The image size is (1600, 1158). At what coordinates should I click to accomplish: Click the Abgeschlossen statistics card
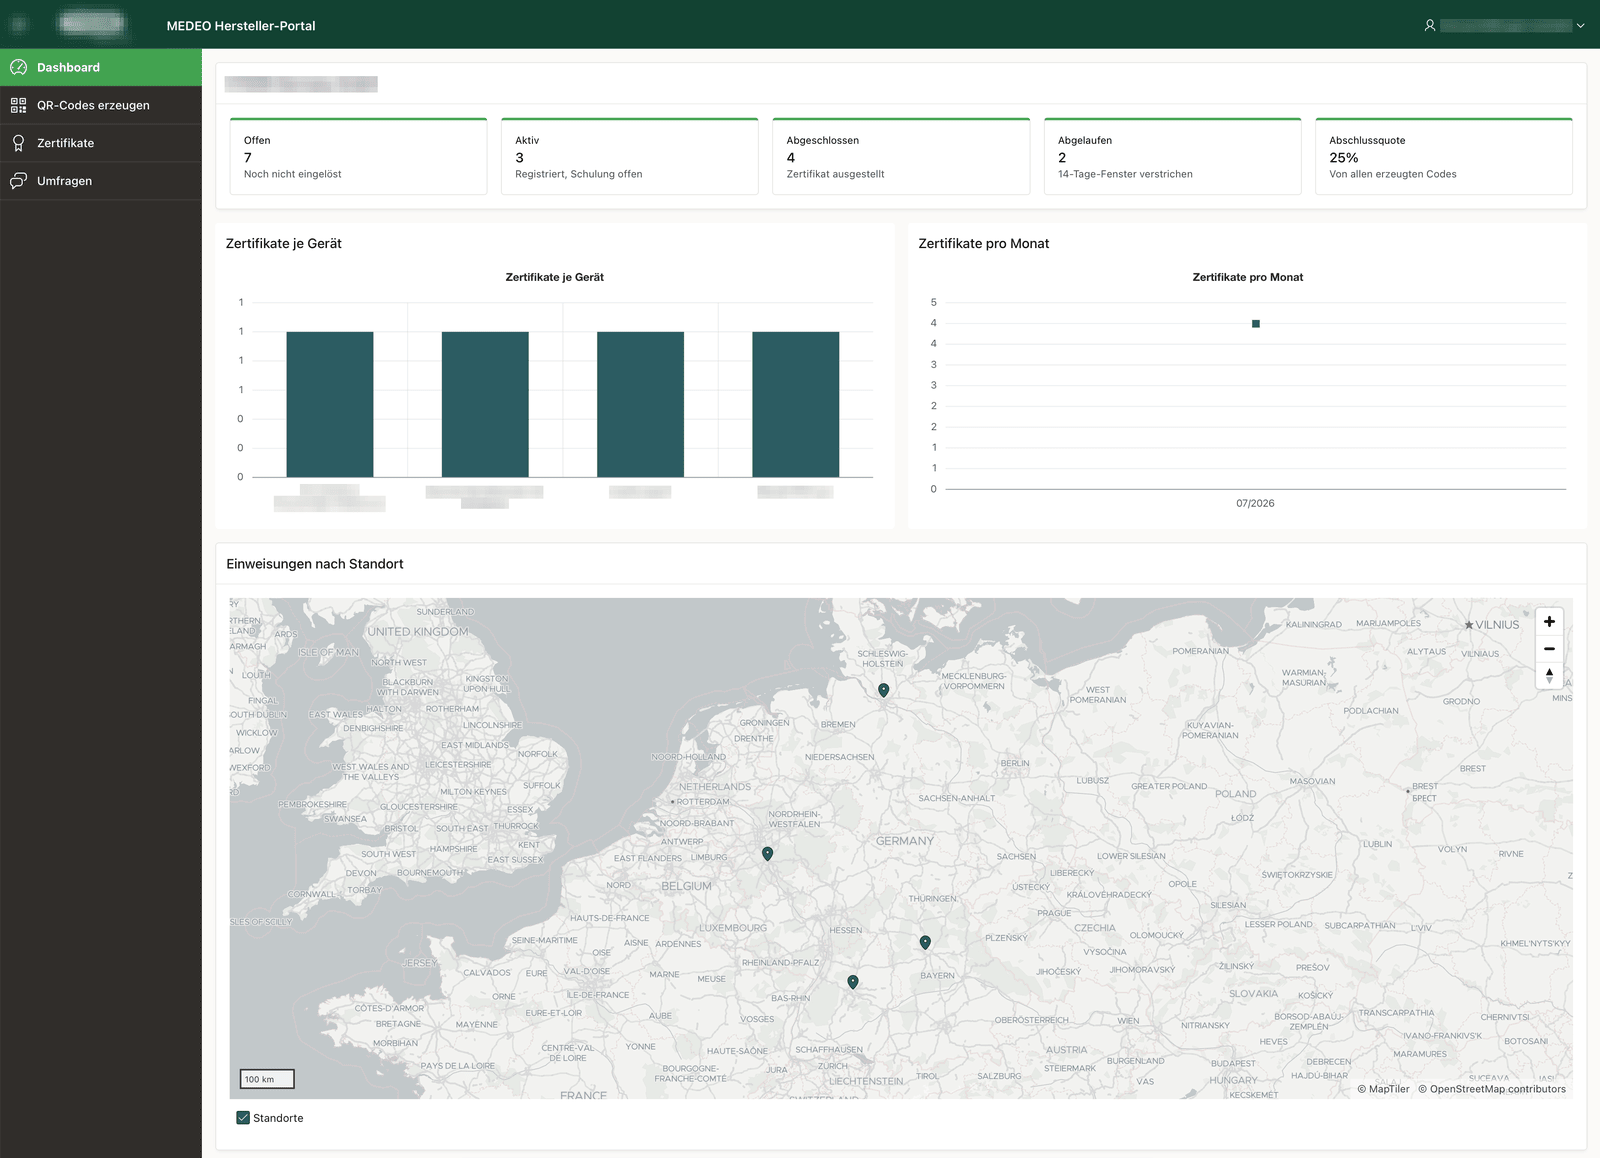click(901, 156)
